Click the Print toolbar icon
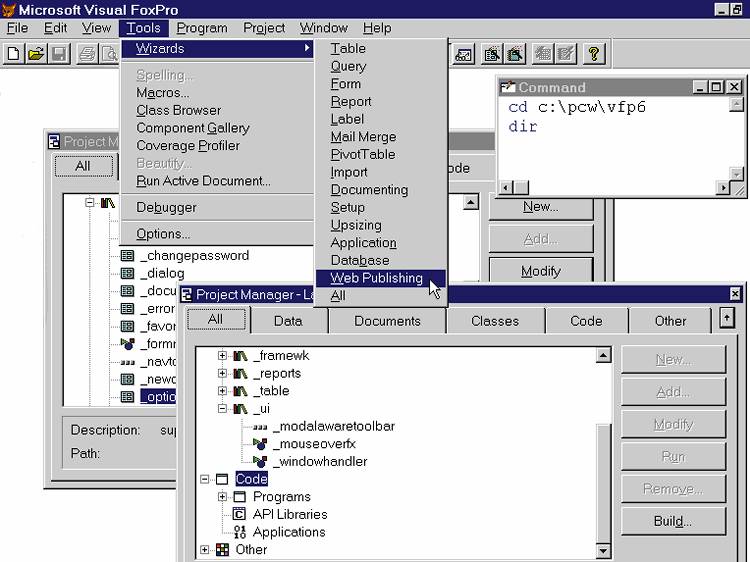750x562 pixels. click(87, 54)
